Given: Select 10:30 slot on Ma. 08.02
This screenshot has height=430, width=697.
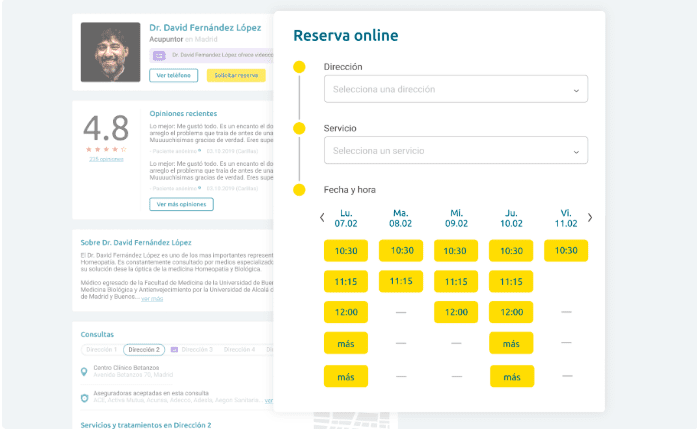Looking at the screenshot, I should pos(401,251).
